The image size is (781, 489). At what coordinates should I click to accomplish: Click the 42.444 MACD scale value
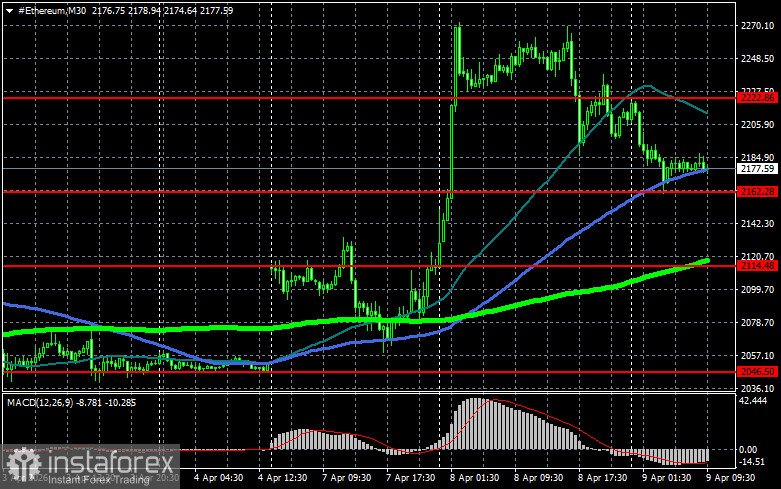pos(753,401)
